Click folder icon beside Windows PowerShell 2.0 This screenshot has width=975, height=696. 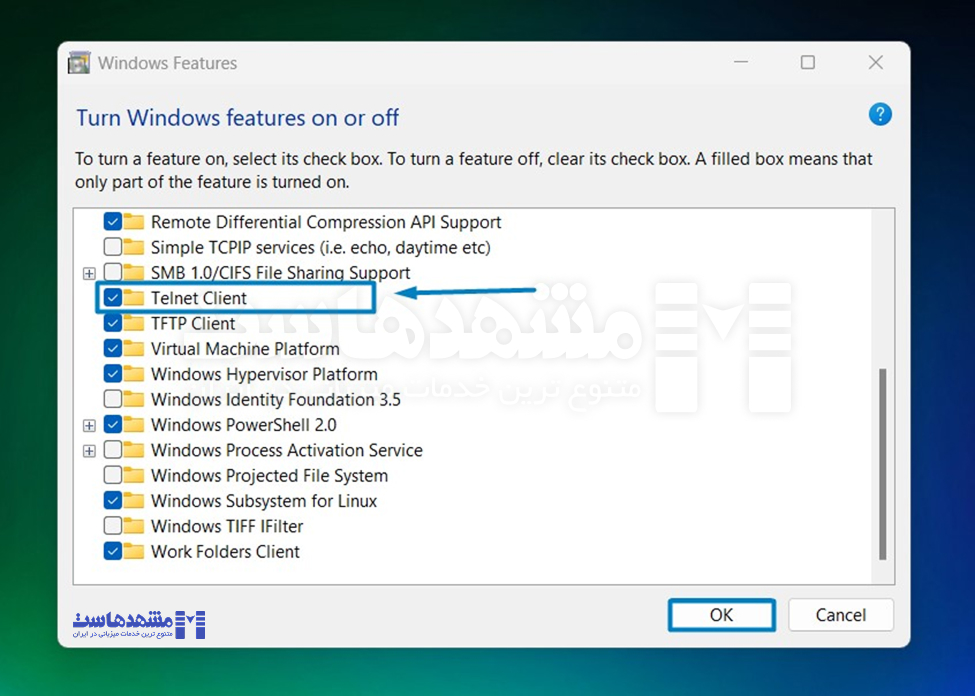133,424
